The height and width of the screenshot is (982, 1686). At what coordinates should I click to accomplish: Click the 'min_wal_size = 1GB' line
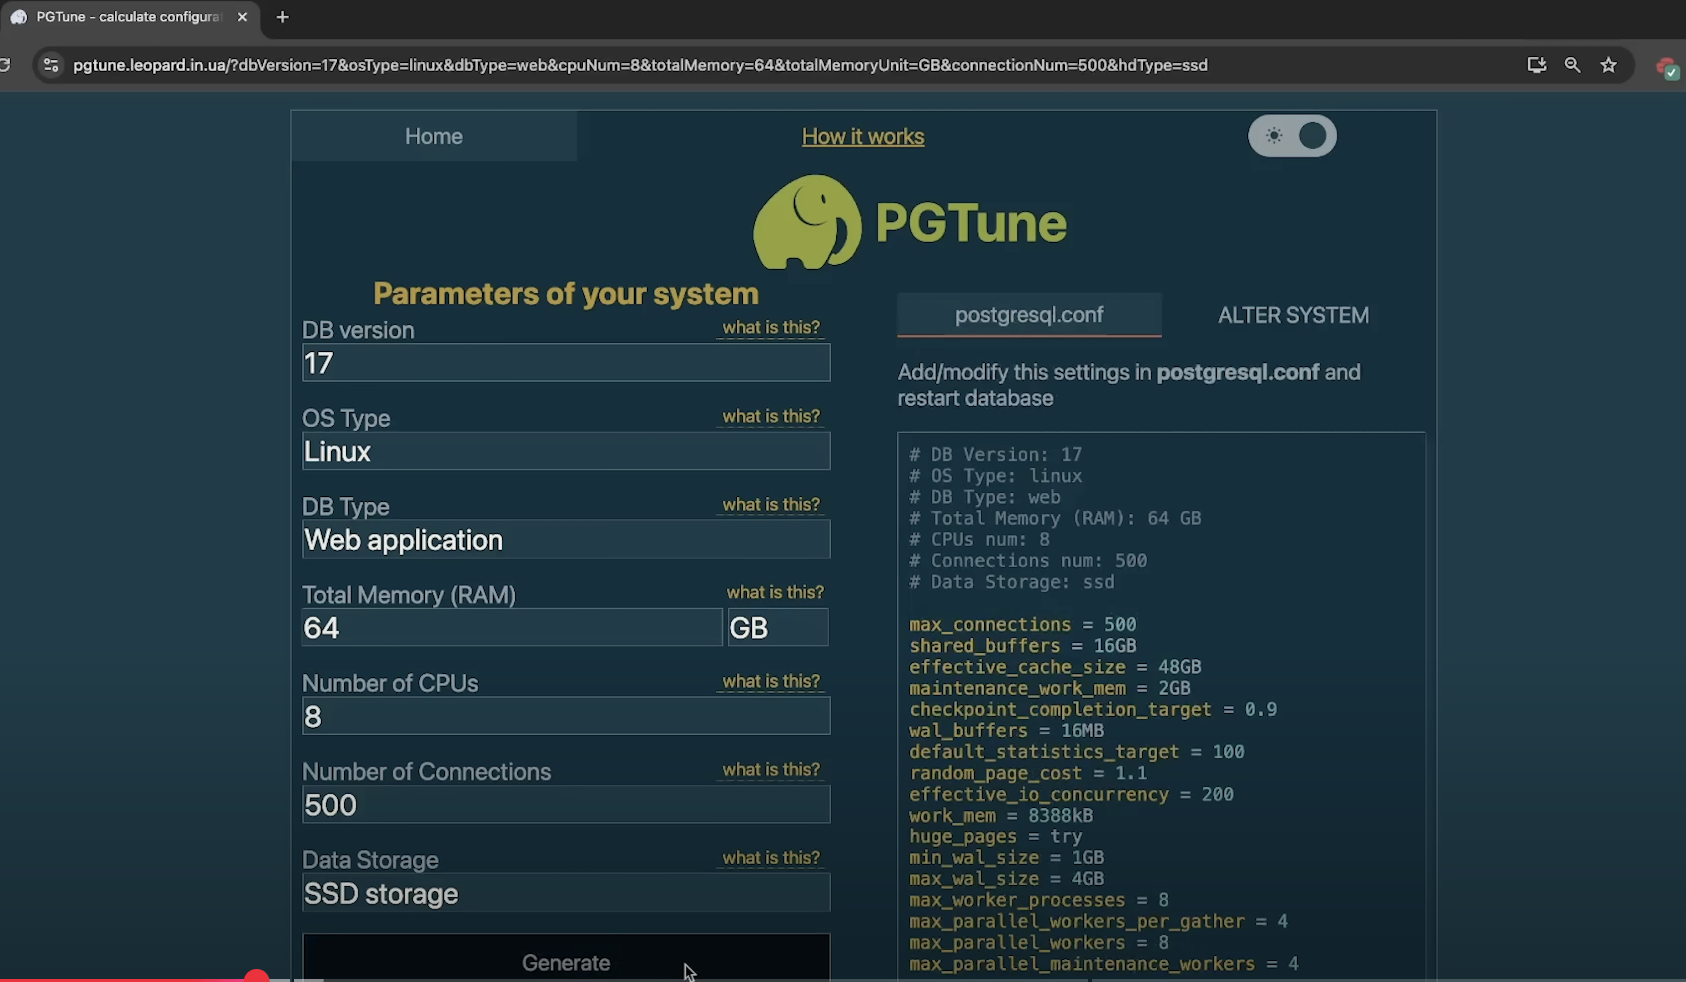point(1006,857)
